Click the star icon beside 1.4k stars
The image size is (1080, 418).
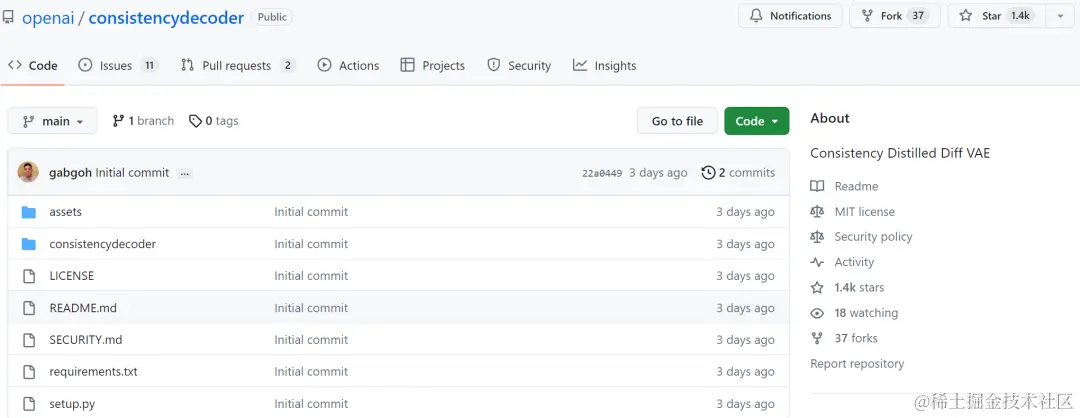(817, 288)
